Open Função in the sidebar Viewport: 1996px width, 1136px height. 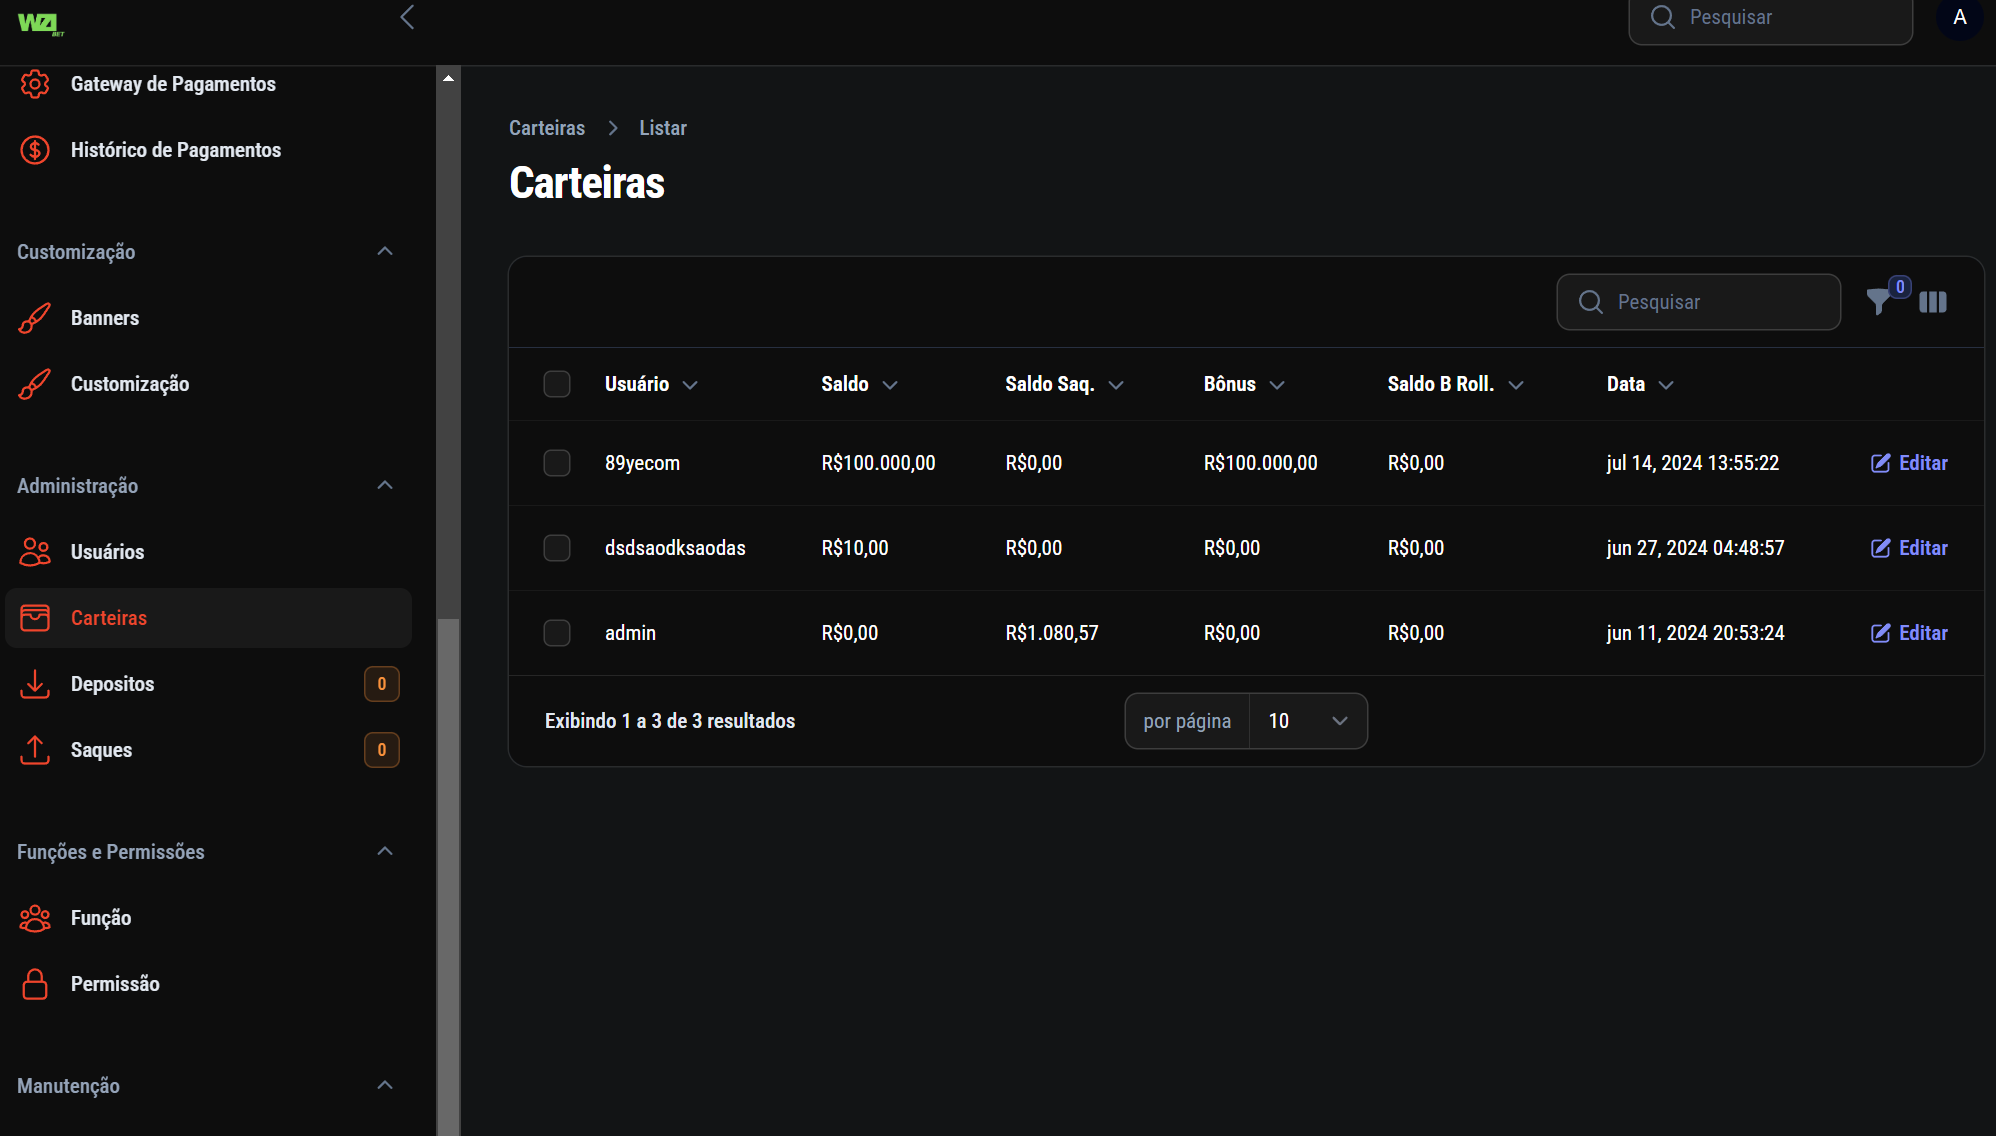[x=101, y=918]
